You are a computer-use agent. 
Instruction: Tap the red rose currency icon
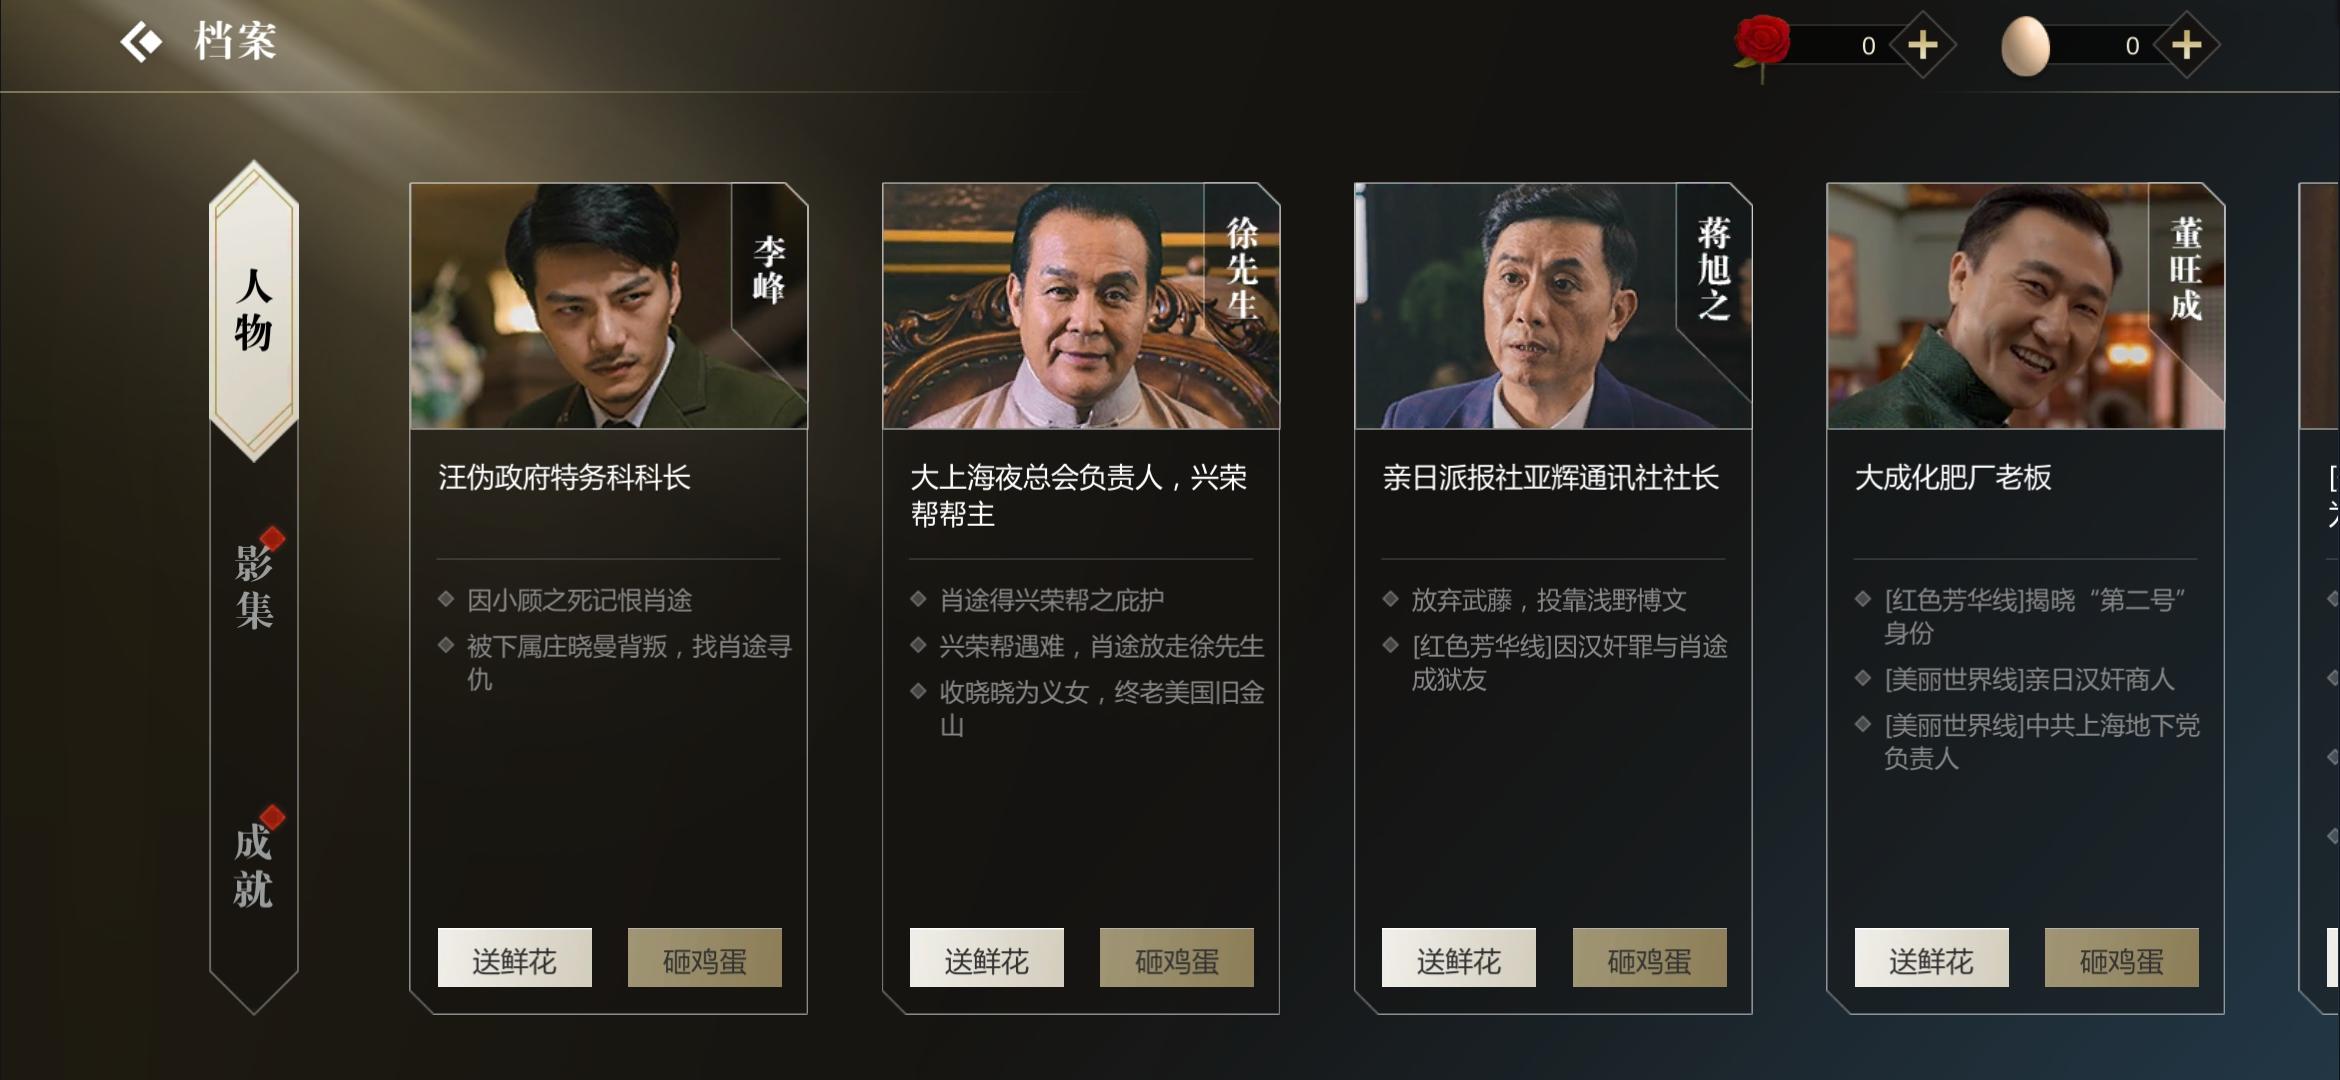click(1762, 46)
